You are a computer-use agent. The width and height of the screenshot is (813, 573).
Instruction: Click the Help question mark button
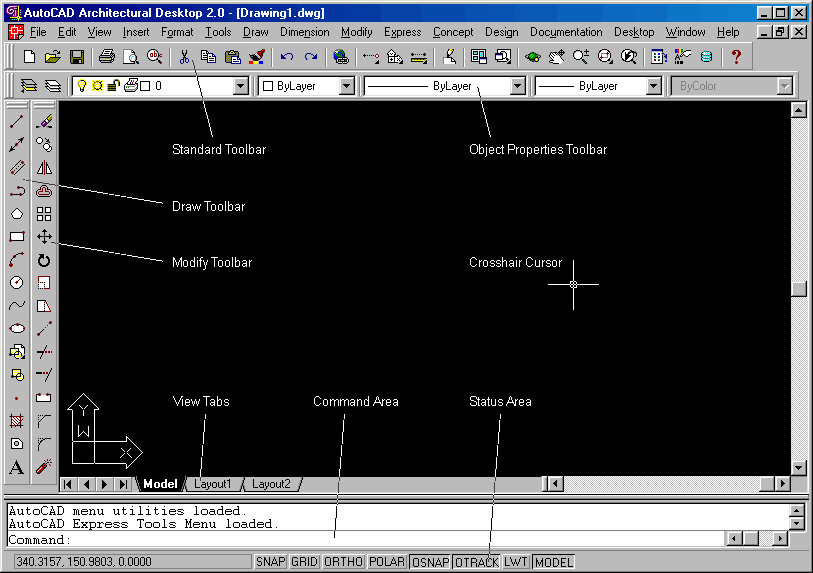[736, 57]
